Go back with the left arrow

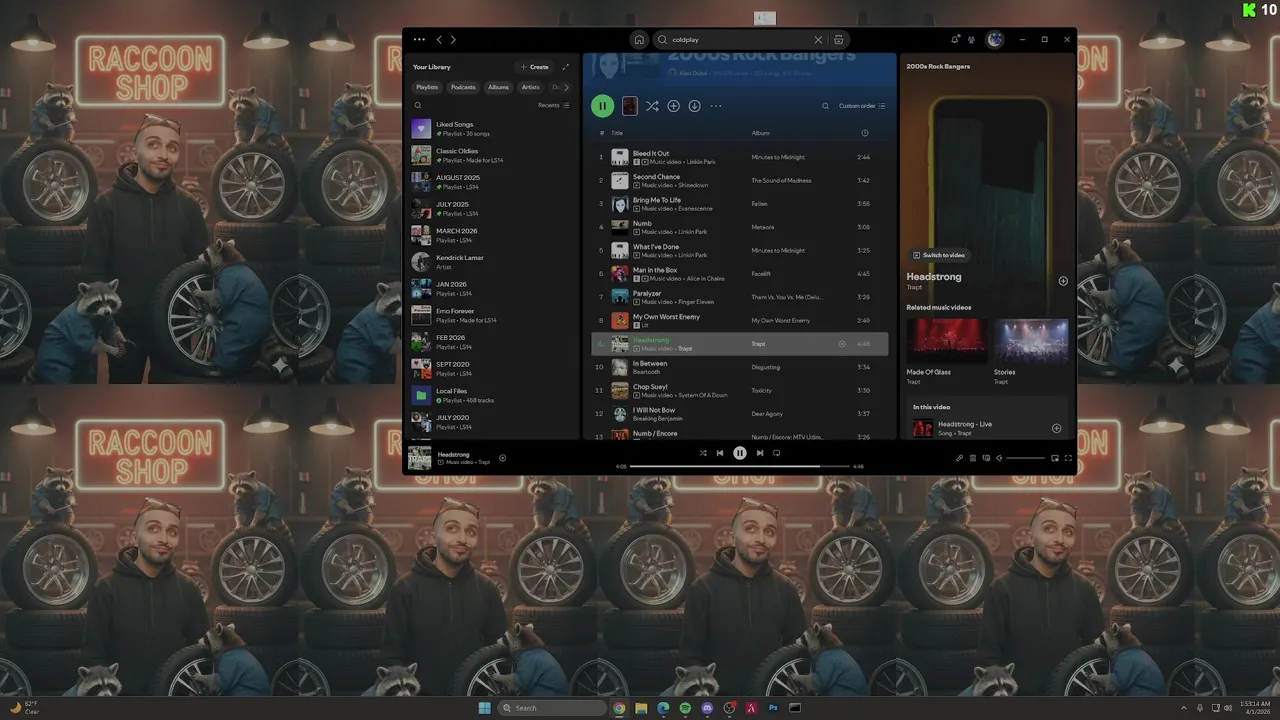(x=439, y=40)
